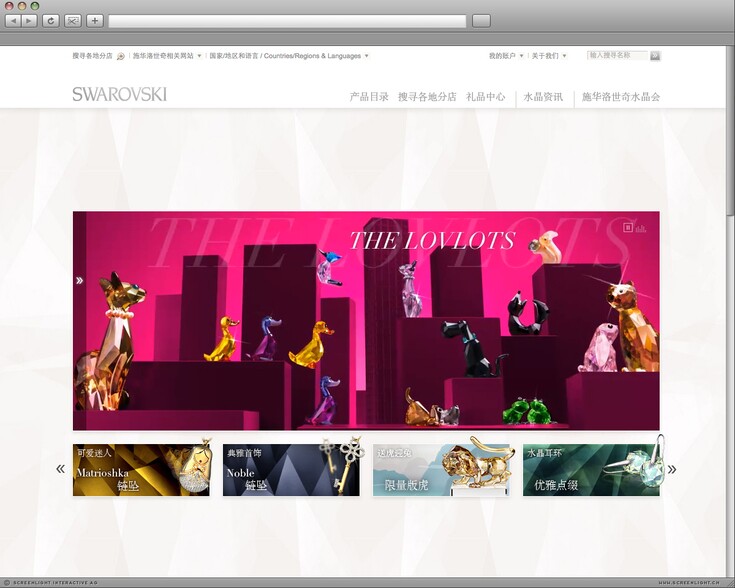Submit search with the arrow icon

coord(655,56)
